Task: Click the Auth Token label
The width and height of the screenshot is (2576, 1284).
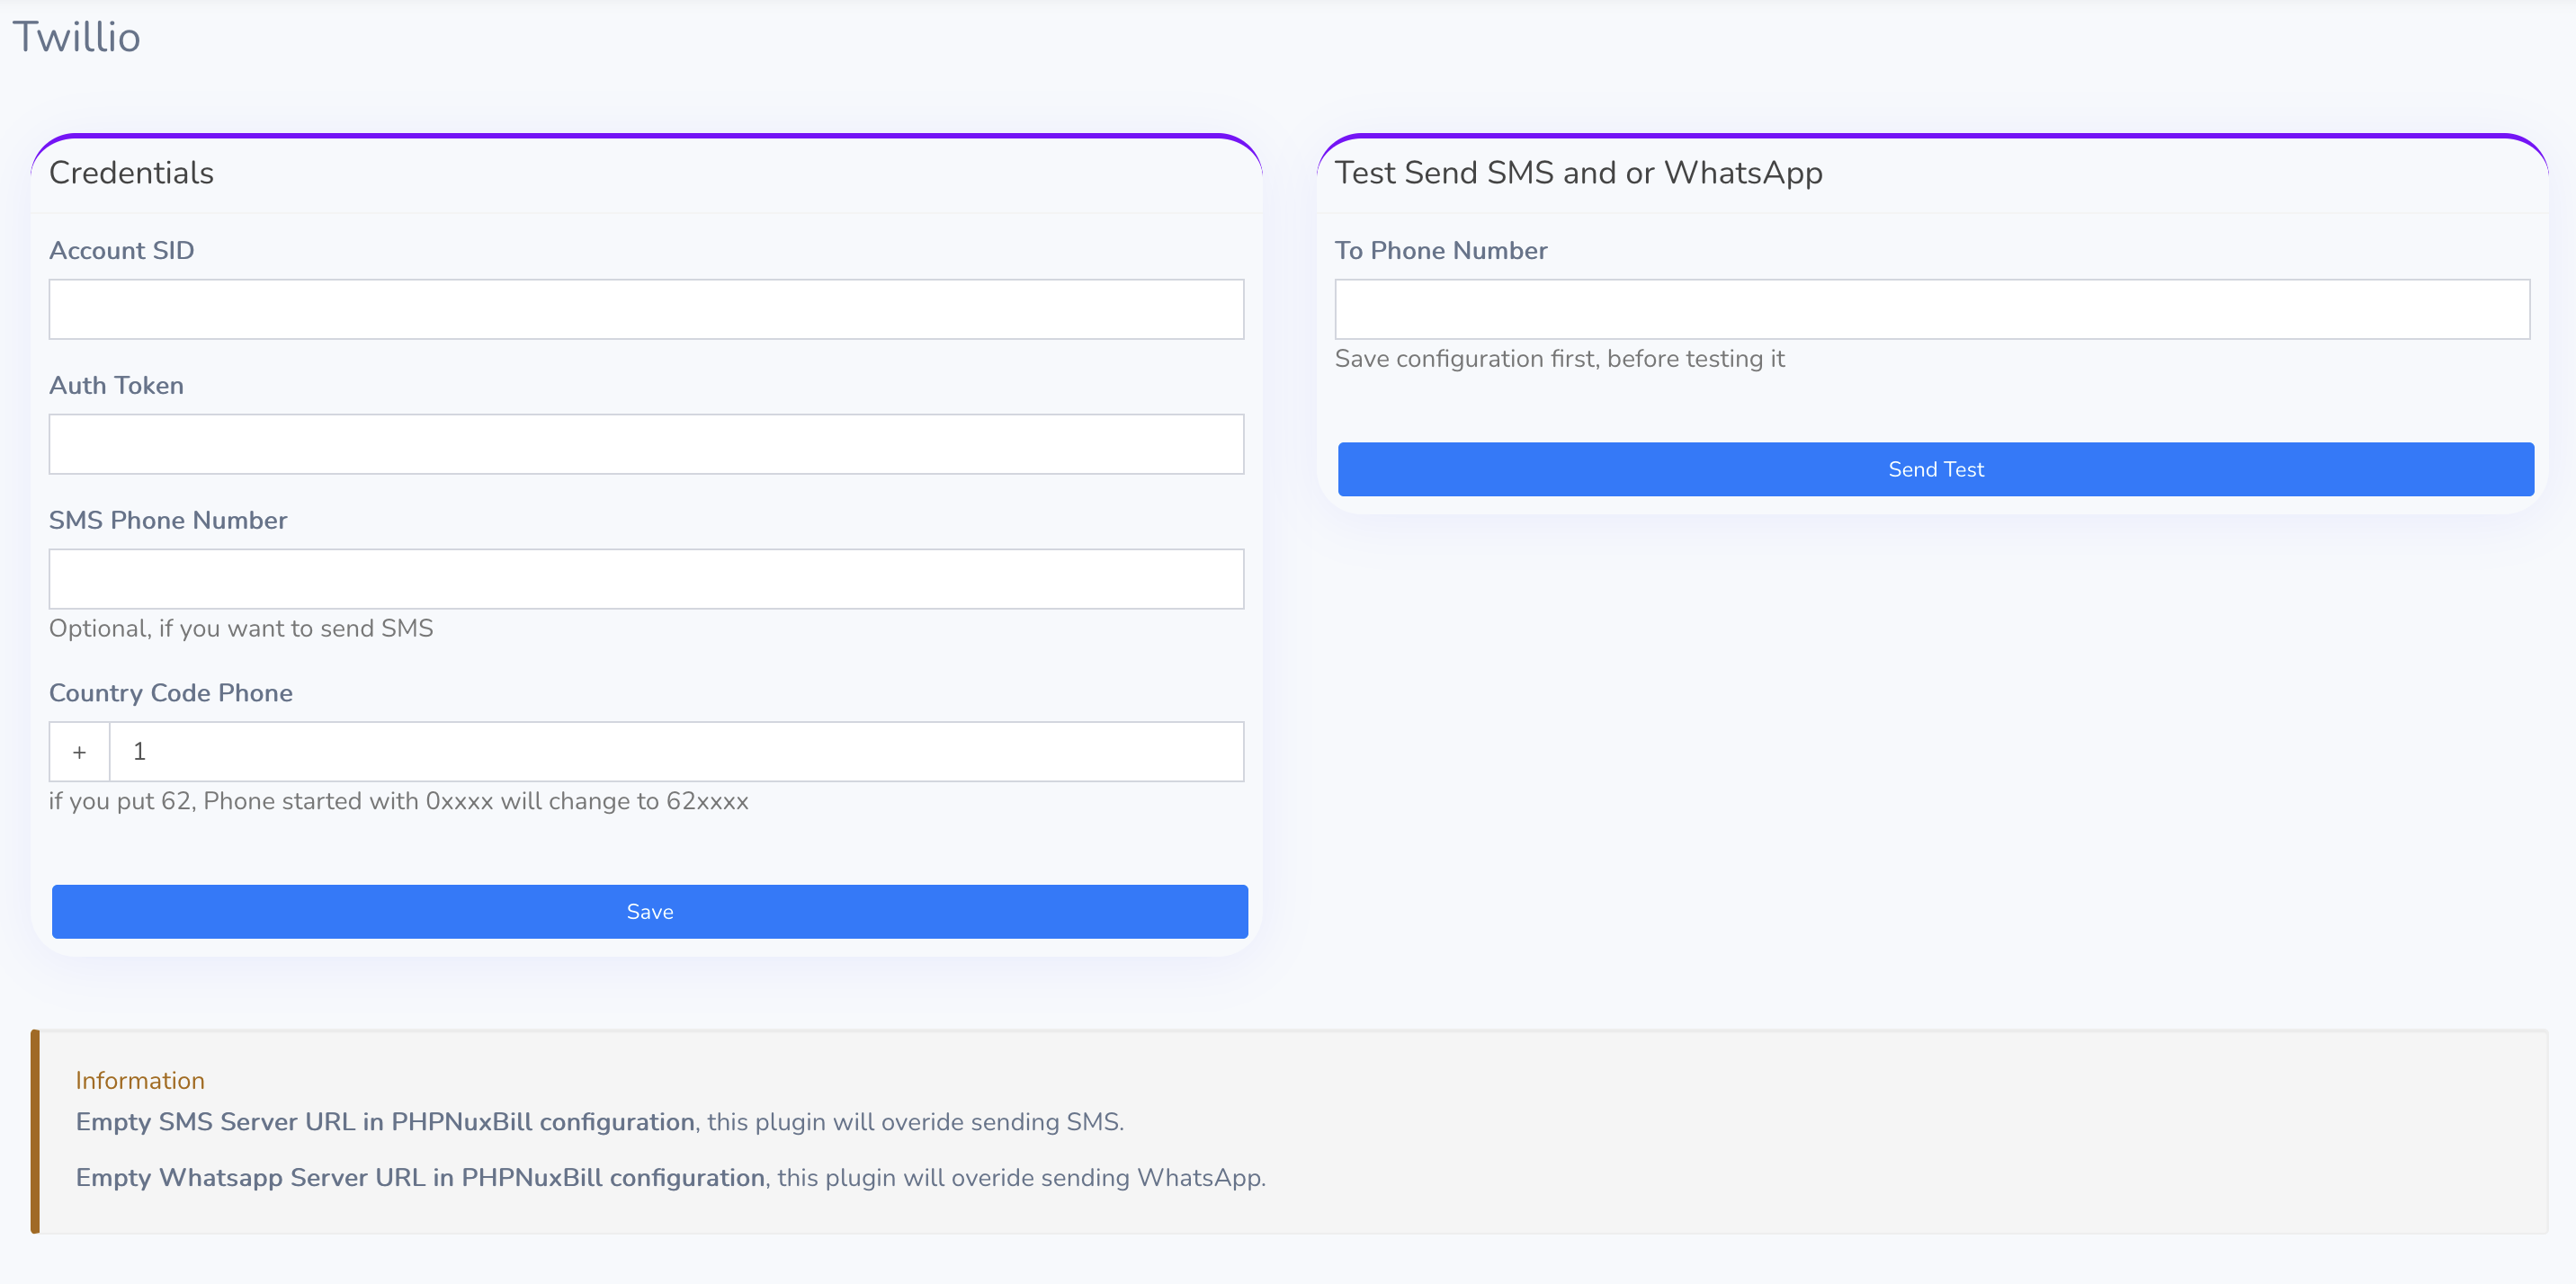Action: tap(116, 386)
